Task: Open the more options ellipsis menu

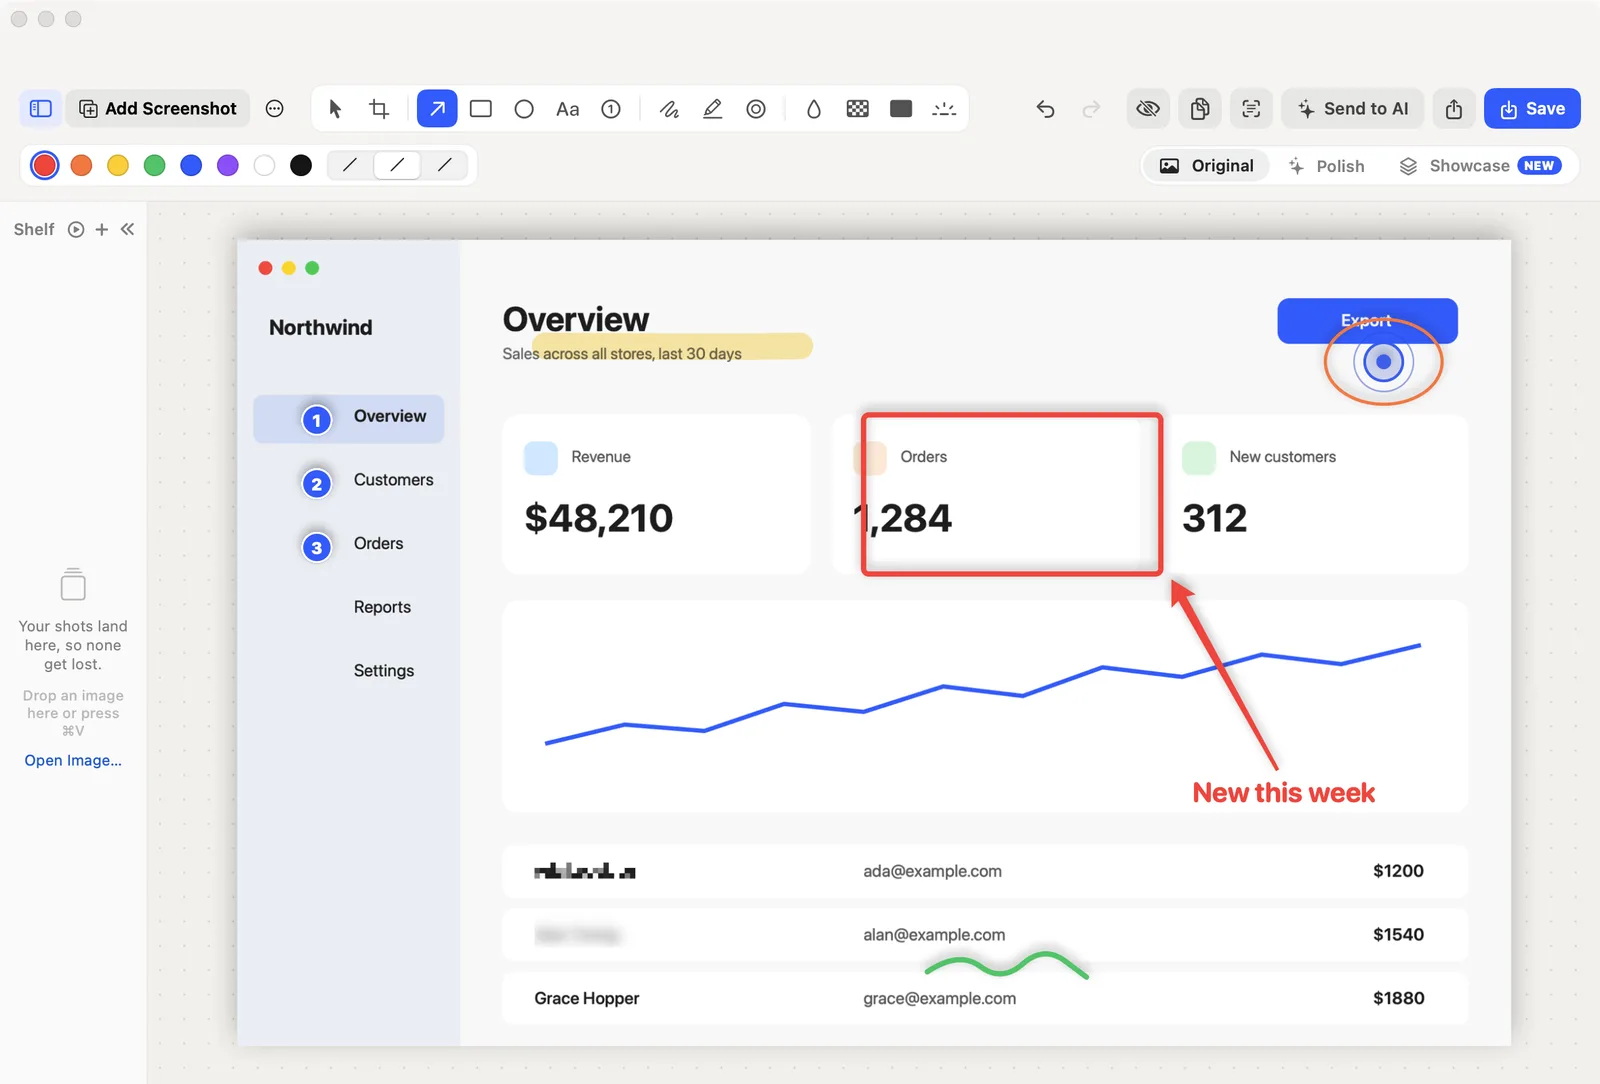Action: pos(275,109)
